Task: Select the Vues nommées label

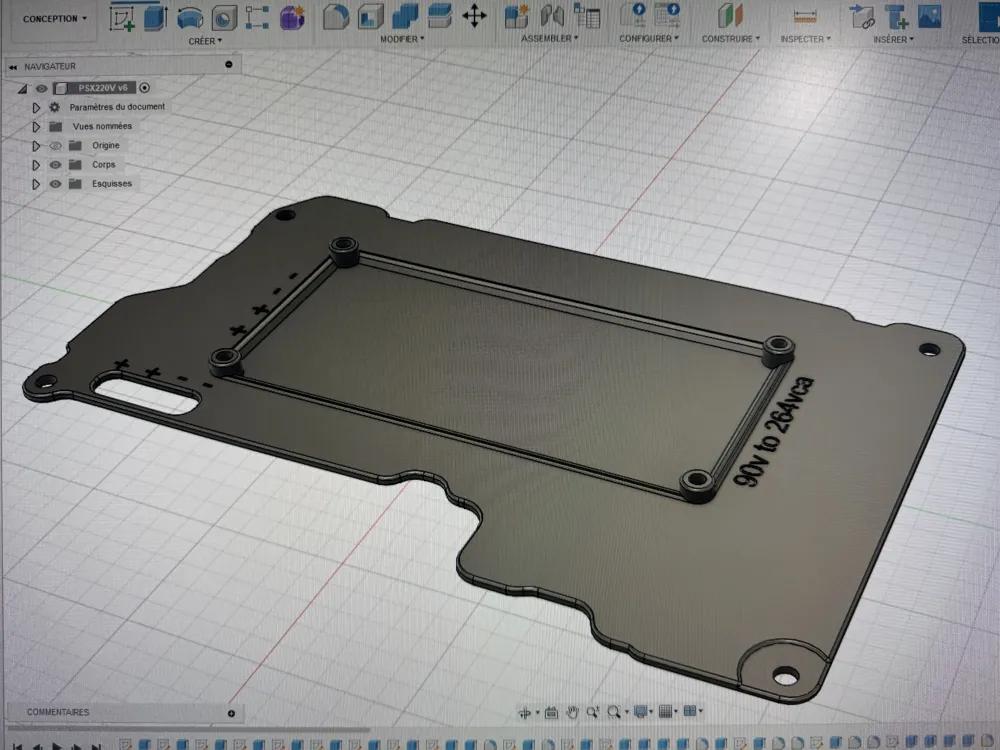Action: click(102, 126)
